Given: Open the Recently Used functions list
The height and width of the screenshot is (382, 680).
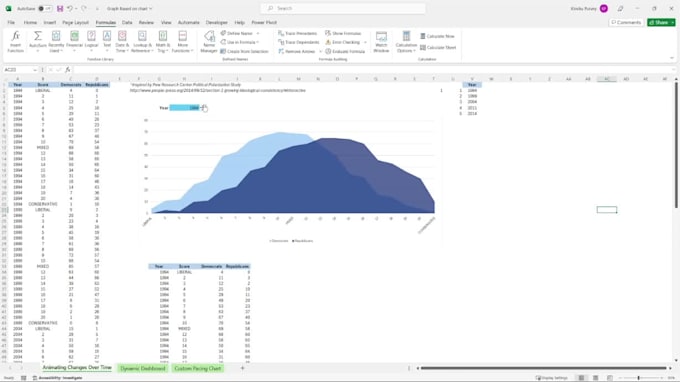Looking at the screenshot, I should click(x=56, y=42).
